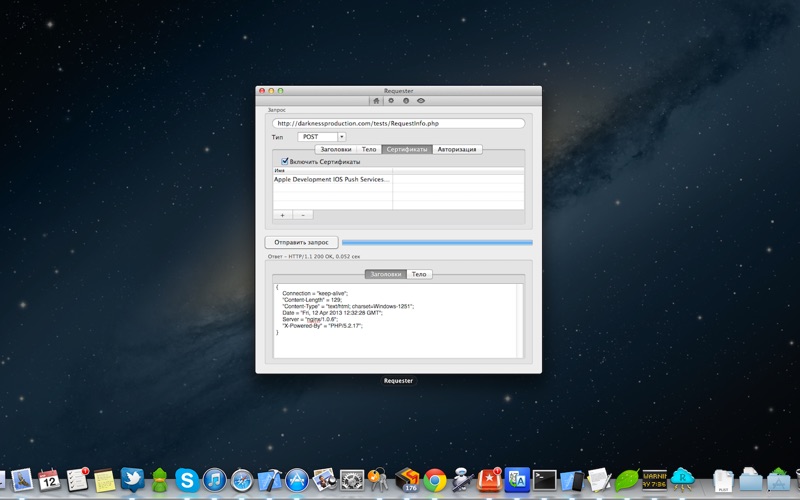Viewport: 800px width, 500px height.
Task: Toggle the Включить Сертификаты checkbox
Action: click(x=285, y=161)
